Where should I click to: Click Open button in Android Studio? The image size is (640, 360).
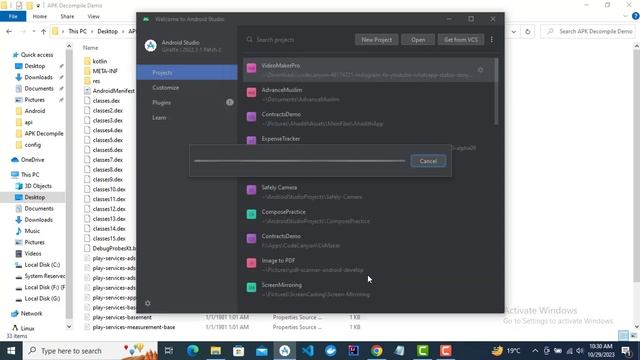(x=418, y=40)
